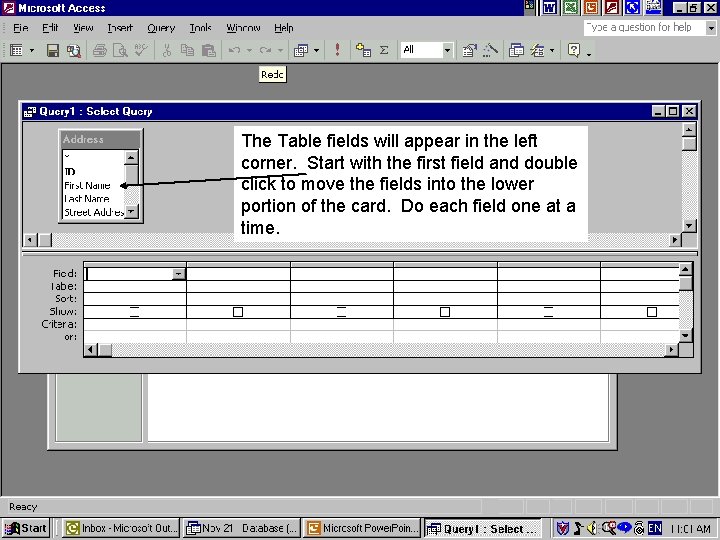Click the Windows Start button
This screenshot has height=540, width=720.
26,529
